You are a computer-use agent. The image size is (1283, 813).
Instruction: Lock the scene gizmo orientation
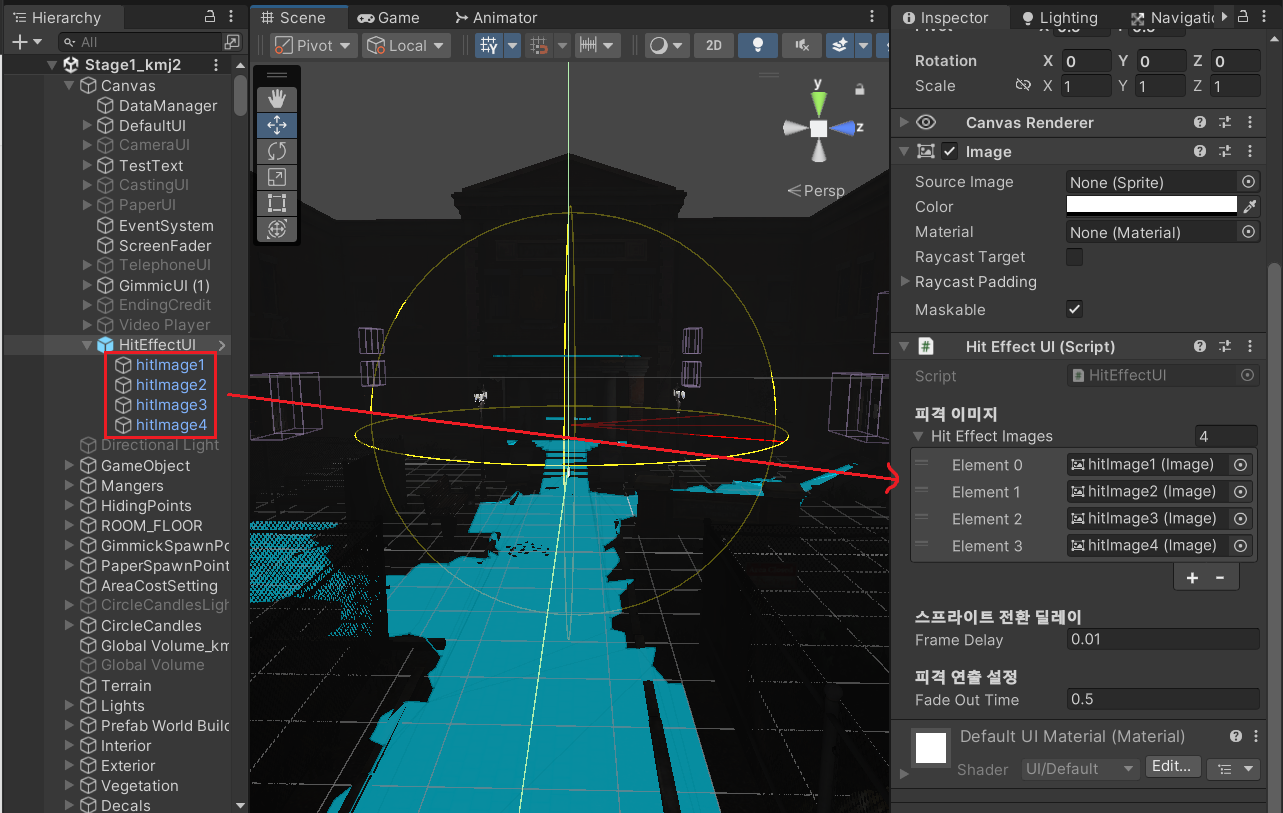(859, 90)
